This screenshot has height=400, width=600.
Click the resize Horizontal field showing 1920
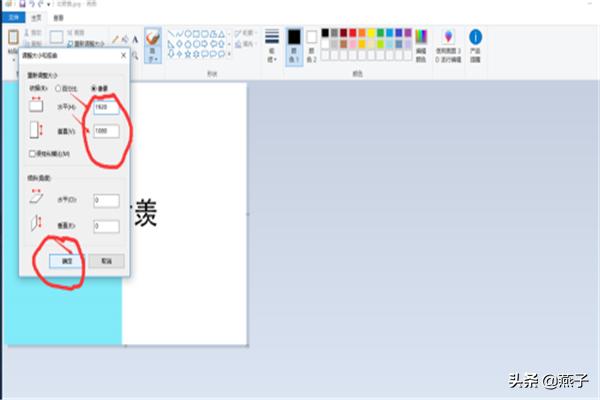click(x=106, y=107)
